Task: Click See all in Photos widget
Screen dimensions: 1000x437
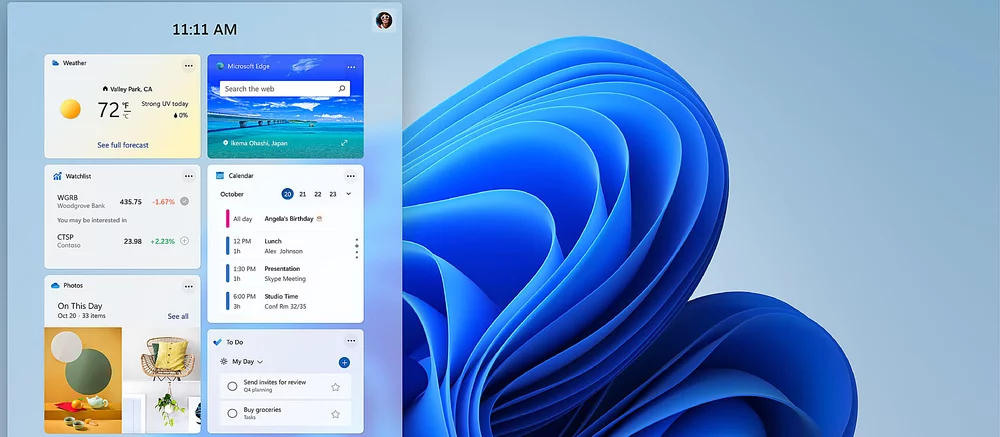Action: 178,316
